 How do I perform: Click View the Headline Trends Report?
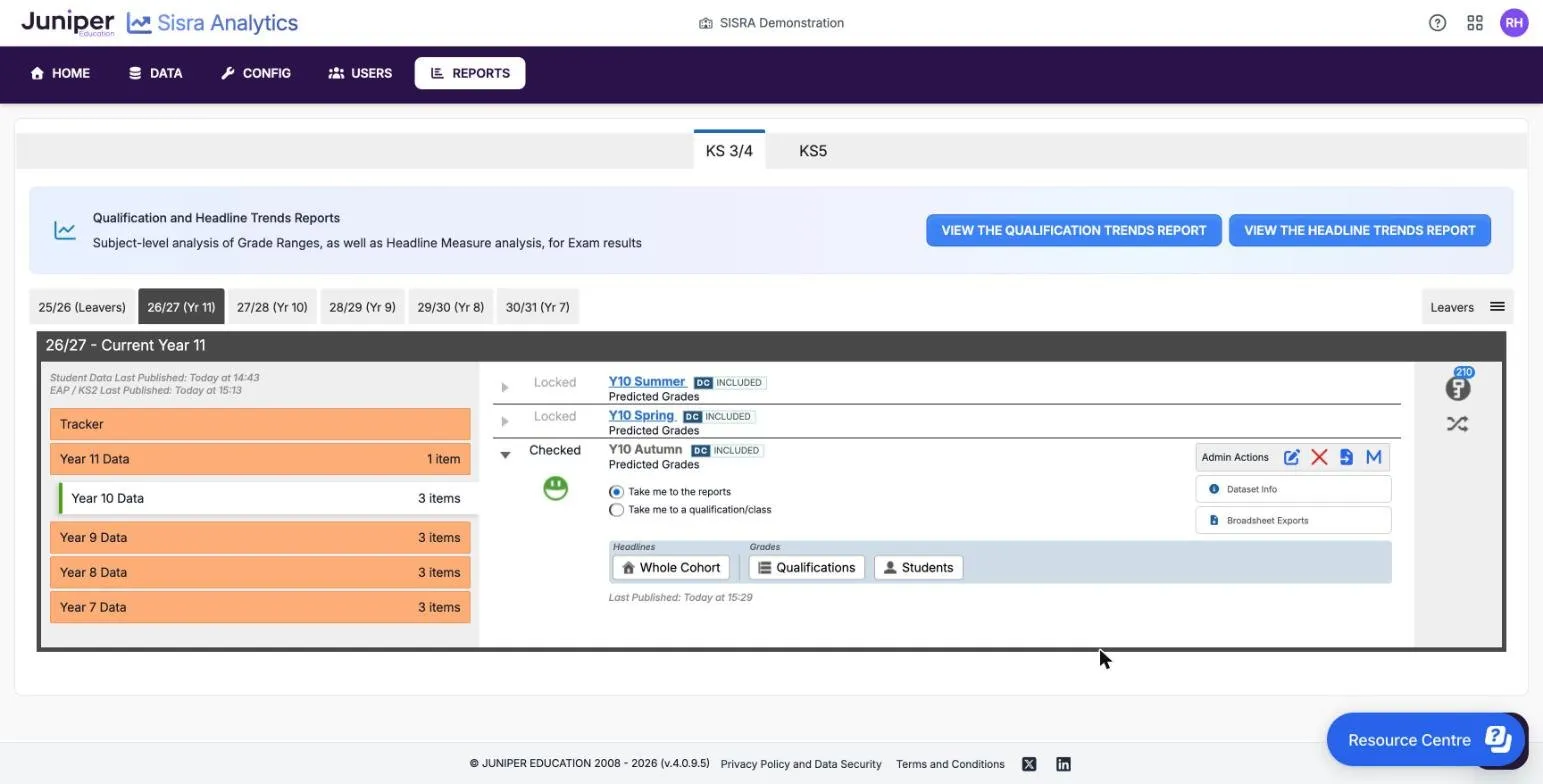(x=1359, y=230)
